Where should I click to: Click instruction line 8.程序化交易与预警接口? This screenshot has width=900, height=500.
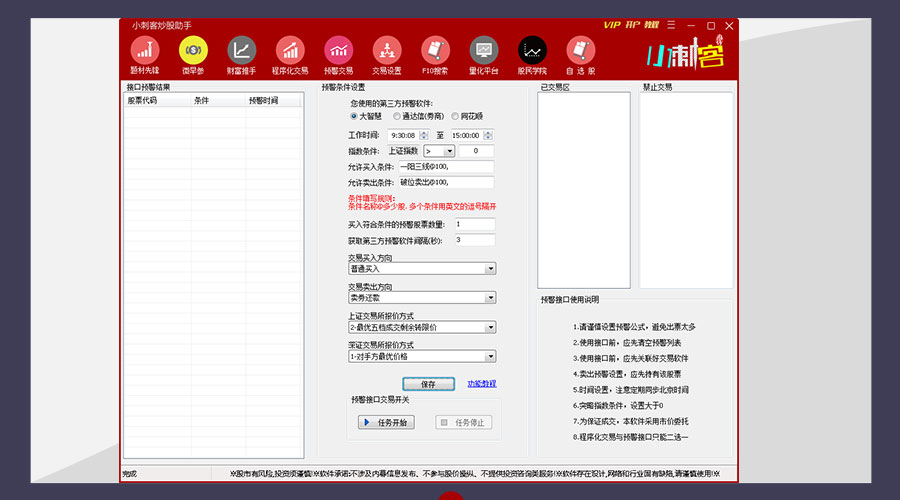pyautogui.click(x=630, y=437)
